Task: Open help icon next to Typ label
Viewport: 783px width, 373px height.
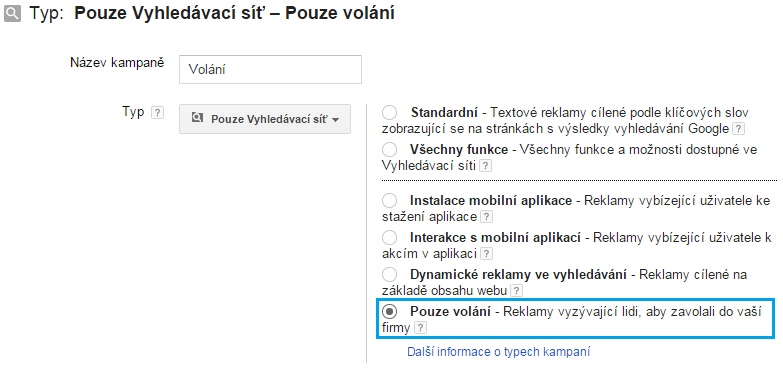Action: 157,112
